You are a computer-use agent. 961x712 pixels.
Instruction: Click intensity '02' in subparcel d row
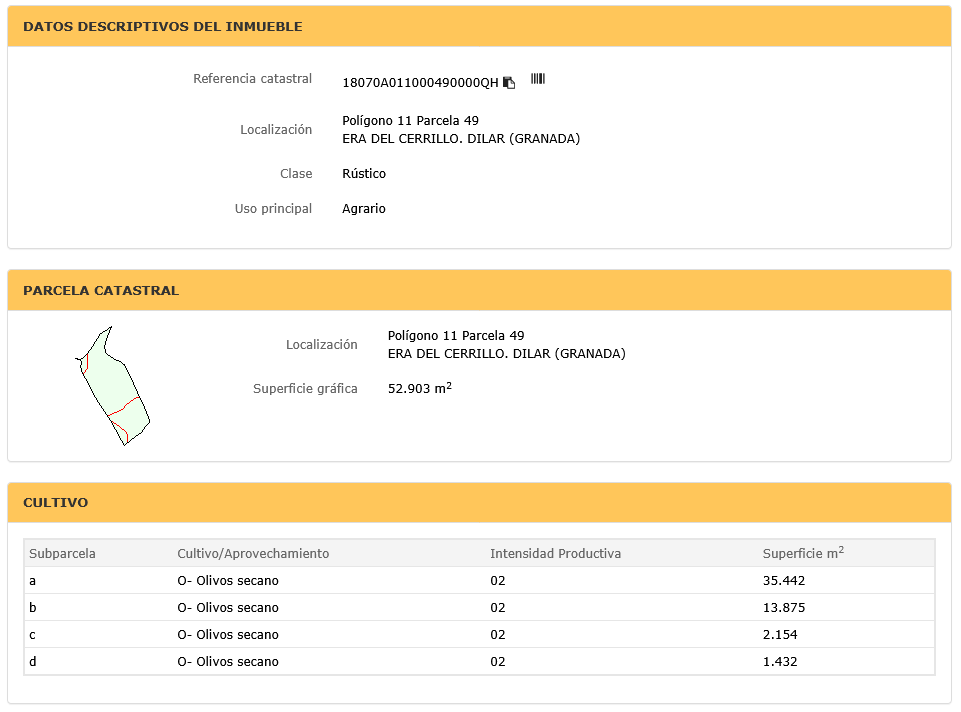(498, 661)
